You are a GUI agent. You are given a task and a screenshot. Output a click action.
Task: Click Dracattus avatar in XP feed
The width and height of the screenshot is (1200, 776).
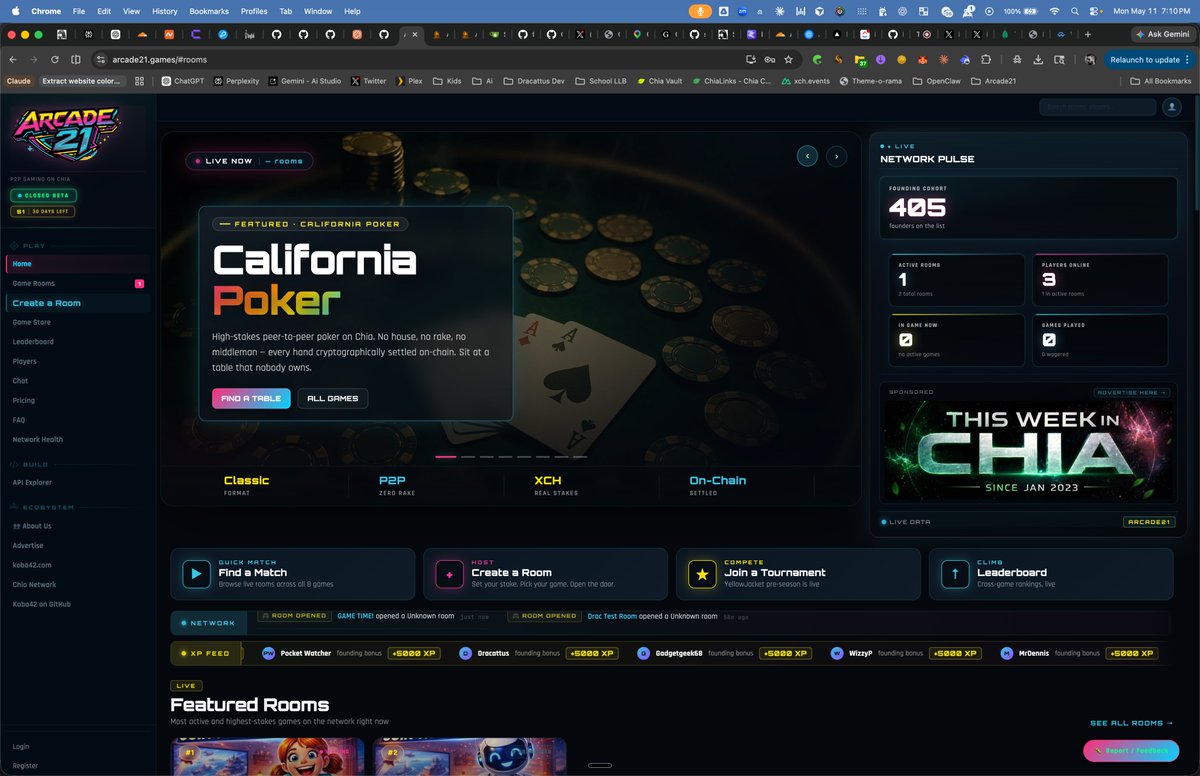[x=465, y=653]
